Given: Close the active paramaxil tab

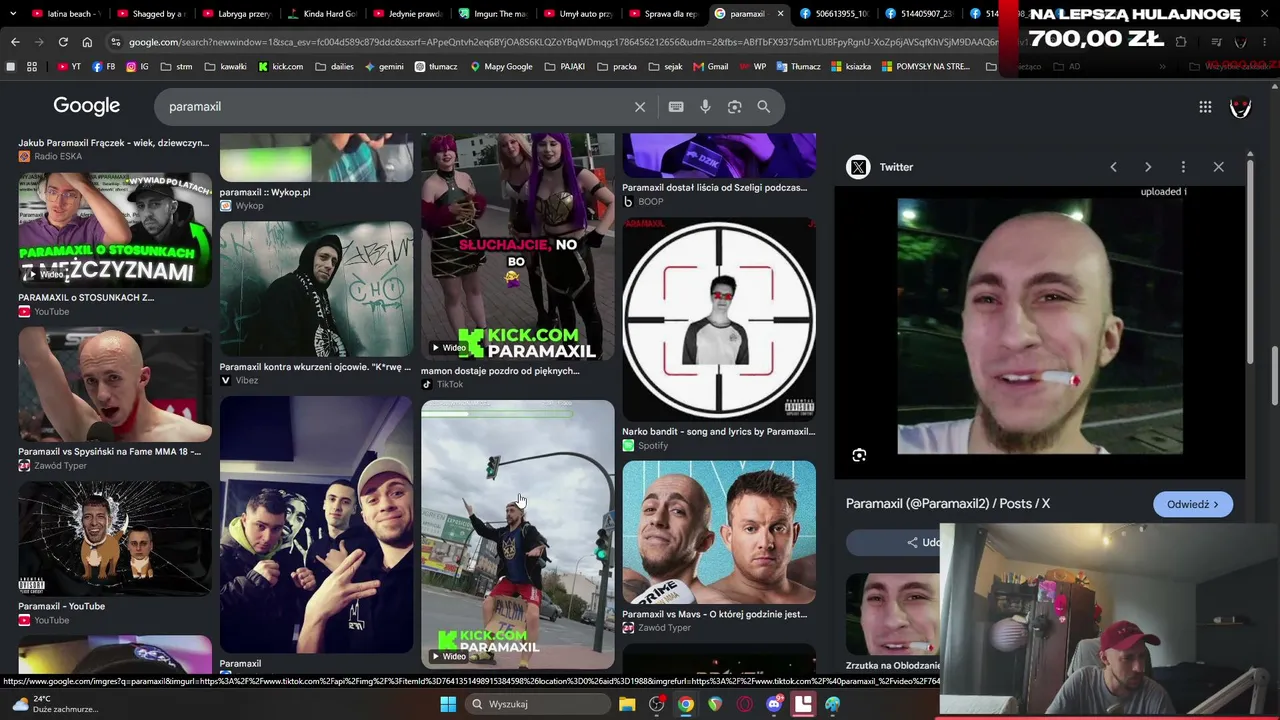Looking at the screenshot, I should tap(781, 14).
